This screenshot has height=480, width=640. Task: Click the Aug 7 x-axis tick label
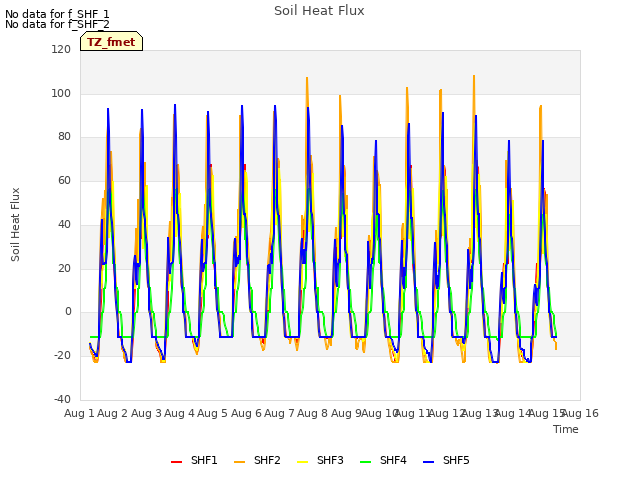[279, 413]
